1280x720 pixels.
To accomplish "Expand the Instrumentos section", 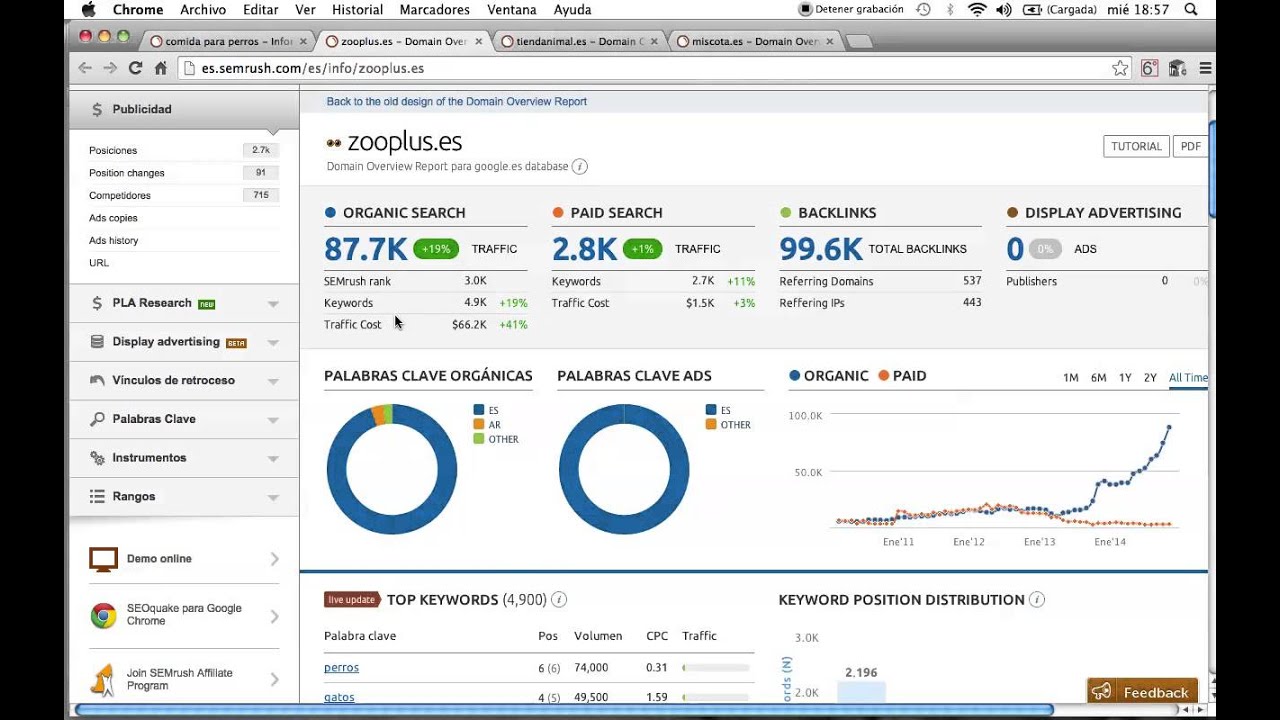I will point(273,459).
